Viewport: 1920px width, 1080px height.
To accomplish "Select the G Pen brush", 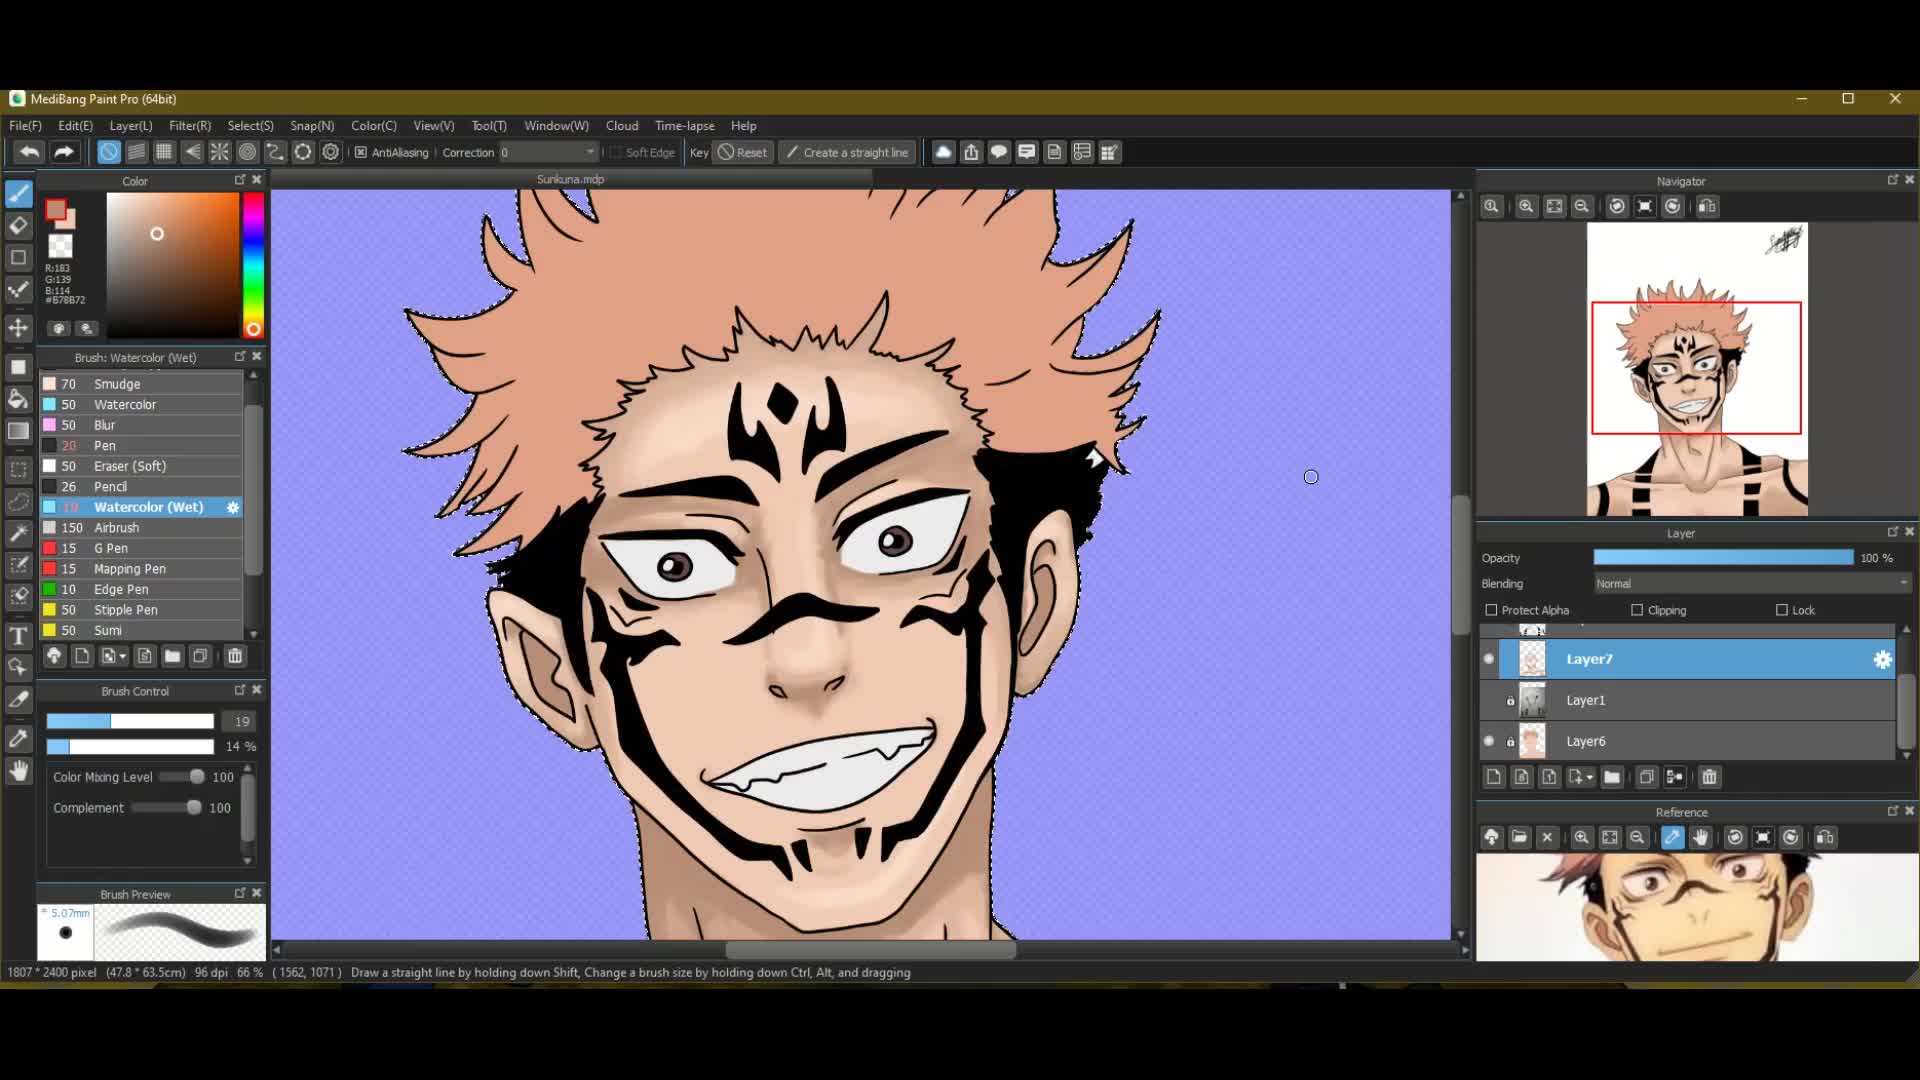I will click(141, 549).
